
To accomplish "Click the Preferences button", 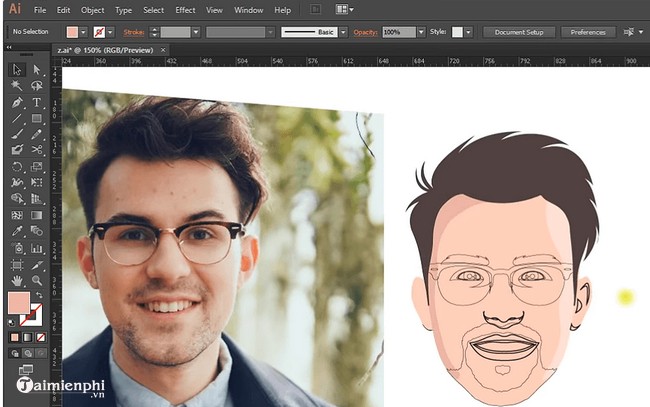I will pos(588,32).
